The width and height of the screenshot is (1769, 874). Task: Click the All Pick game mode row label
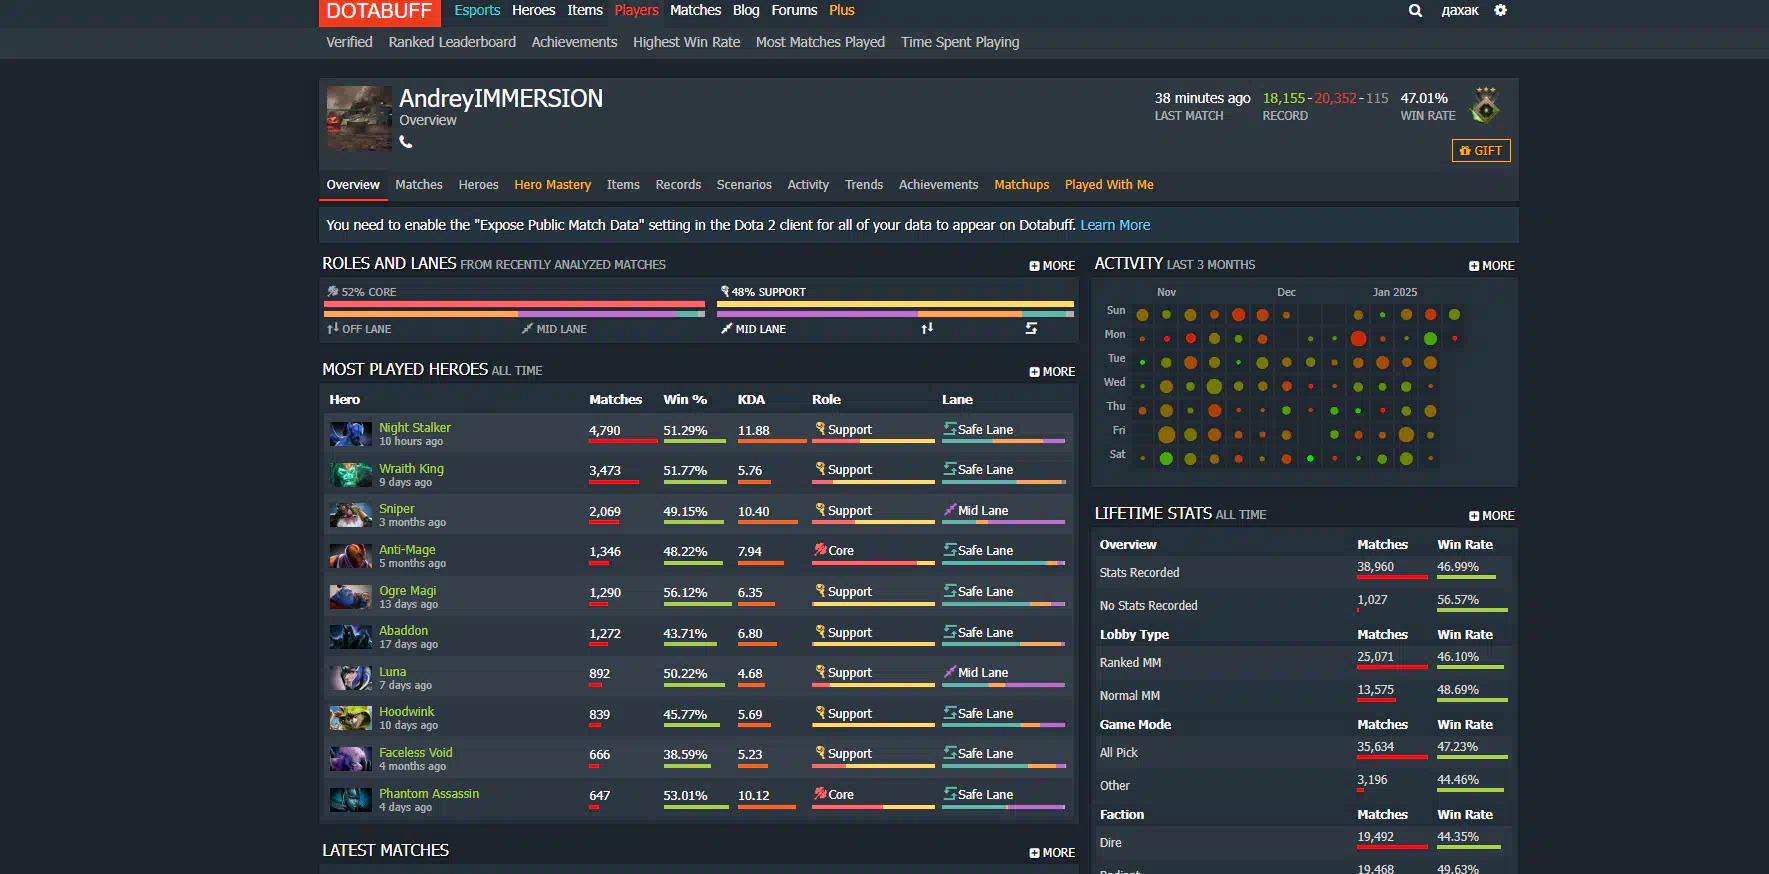(1119, 752)
